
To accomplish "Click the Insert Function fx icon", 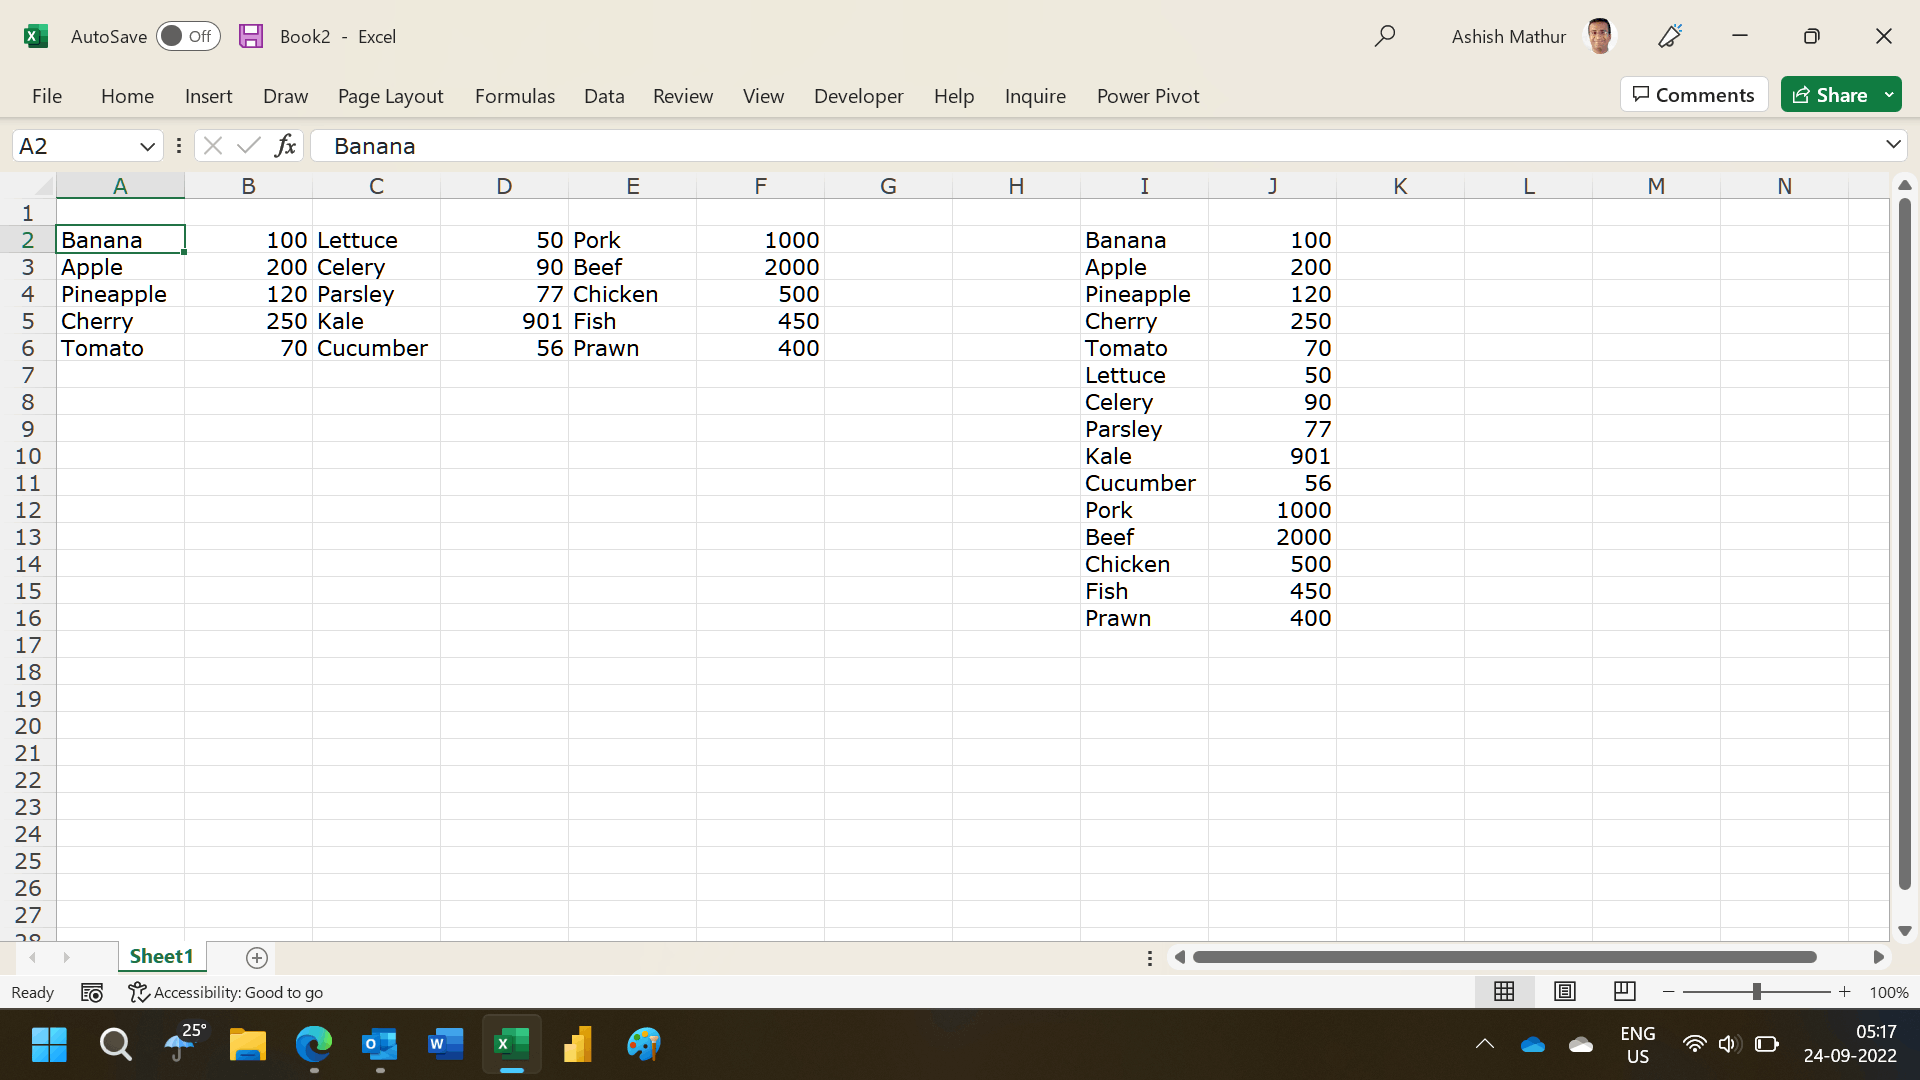I will [x=285, y=146].
